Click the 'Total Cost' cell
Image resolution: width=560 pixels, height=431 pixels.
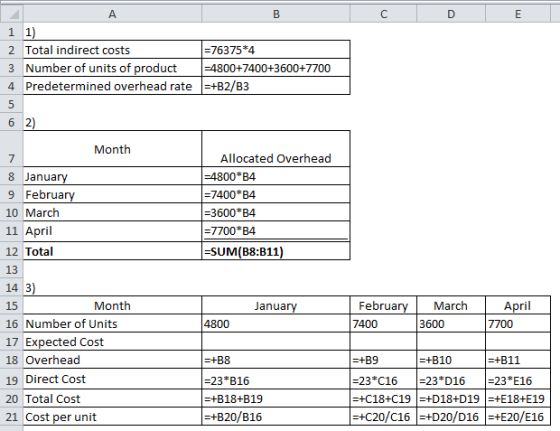click(x=112, y=399)
